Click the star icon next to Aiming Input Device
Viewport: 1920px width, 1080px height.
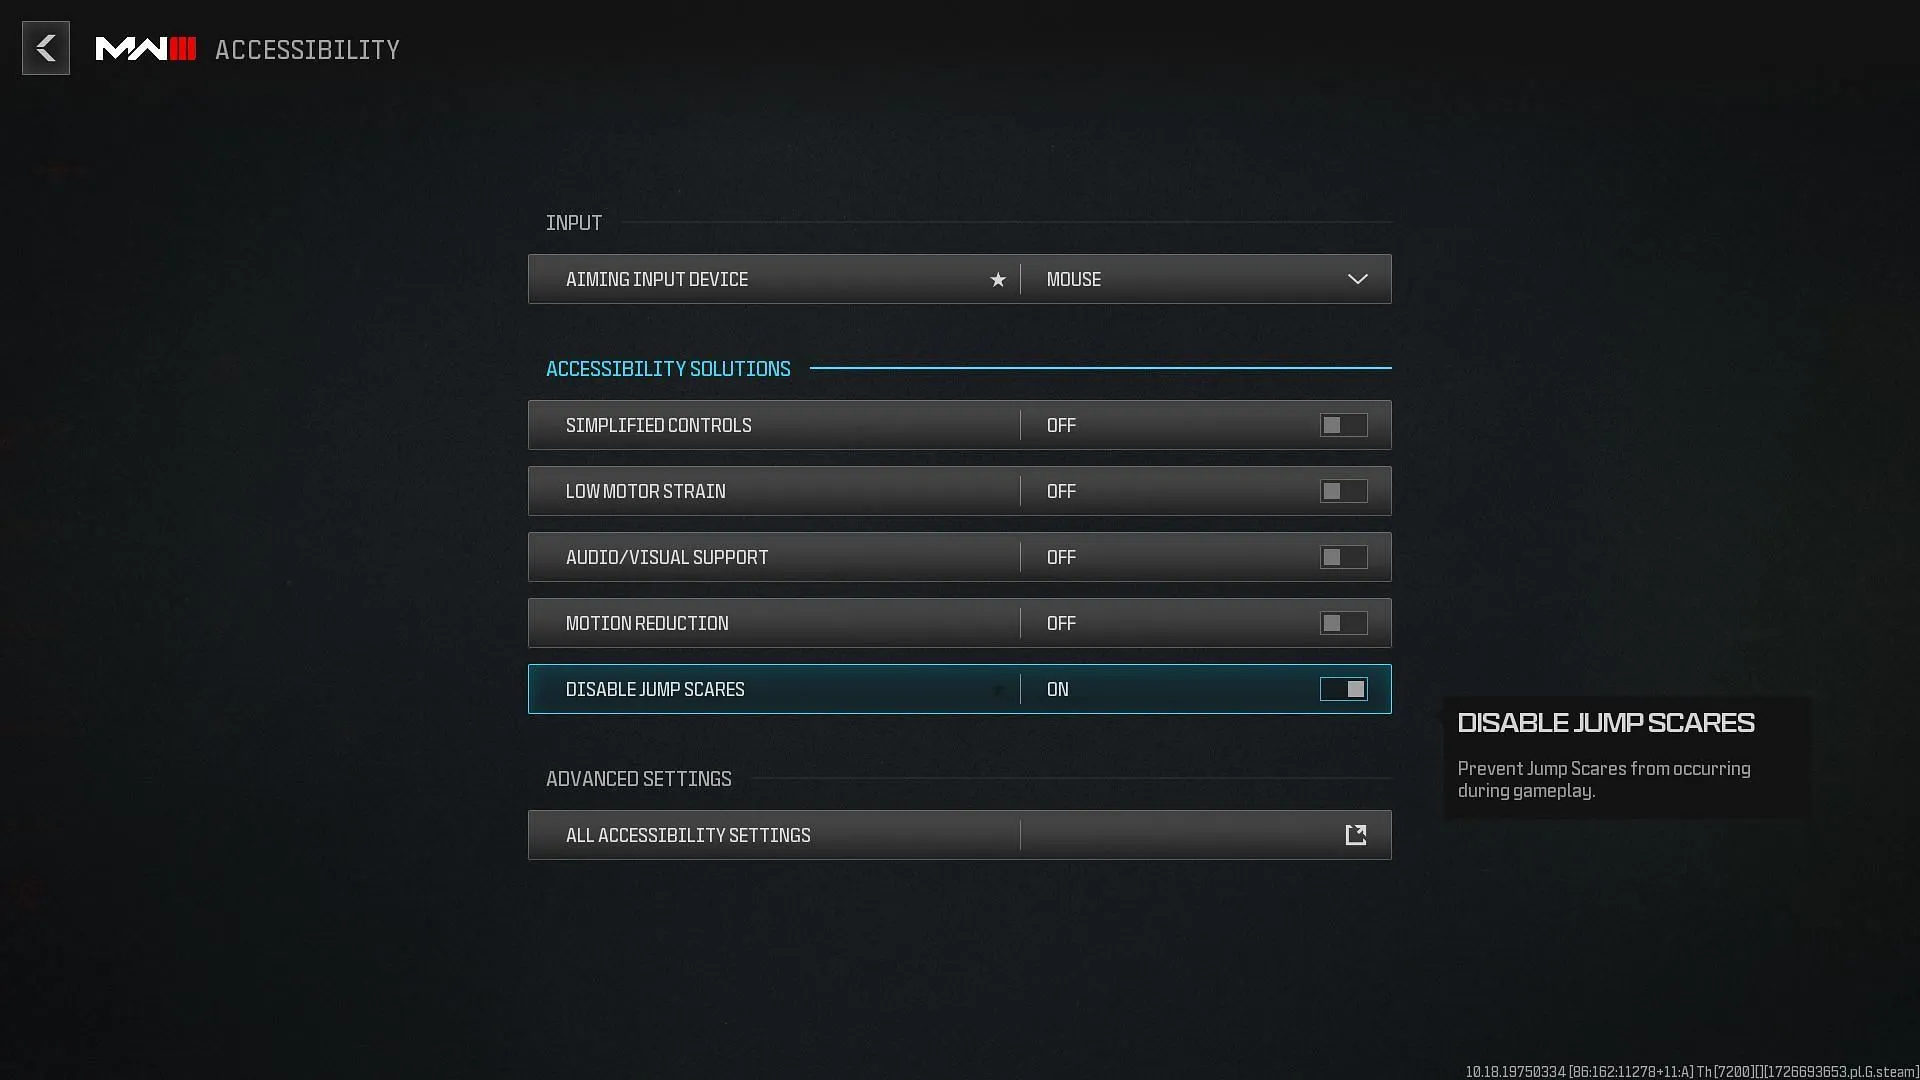pos(997,280)
